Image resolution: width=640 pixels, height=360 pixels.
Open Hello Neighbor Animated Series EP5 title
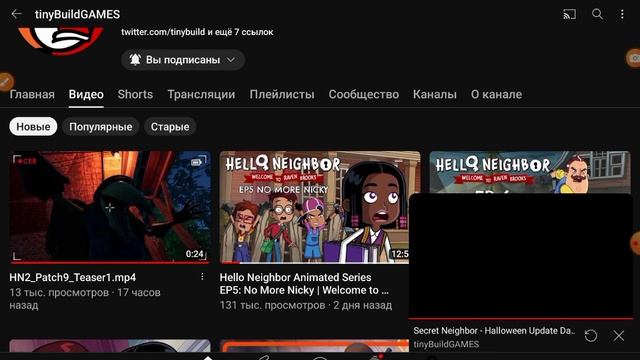[304, 284]
